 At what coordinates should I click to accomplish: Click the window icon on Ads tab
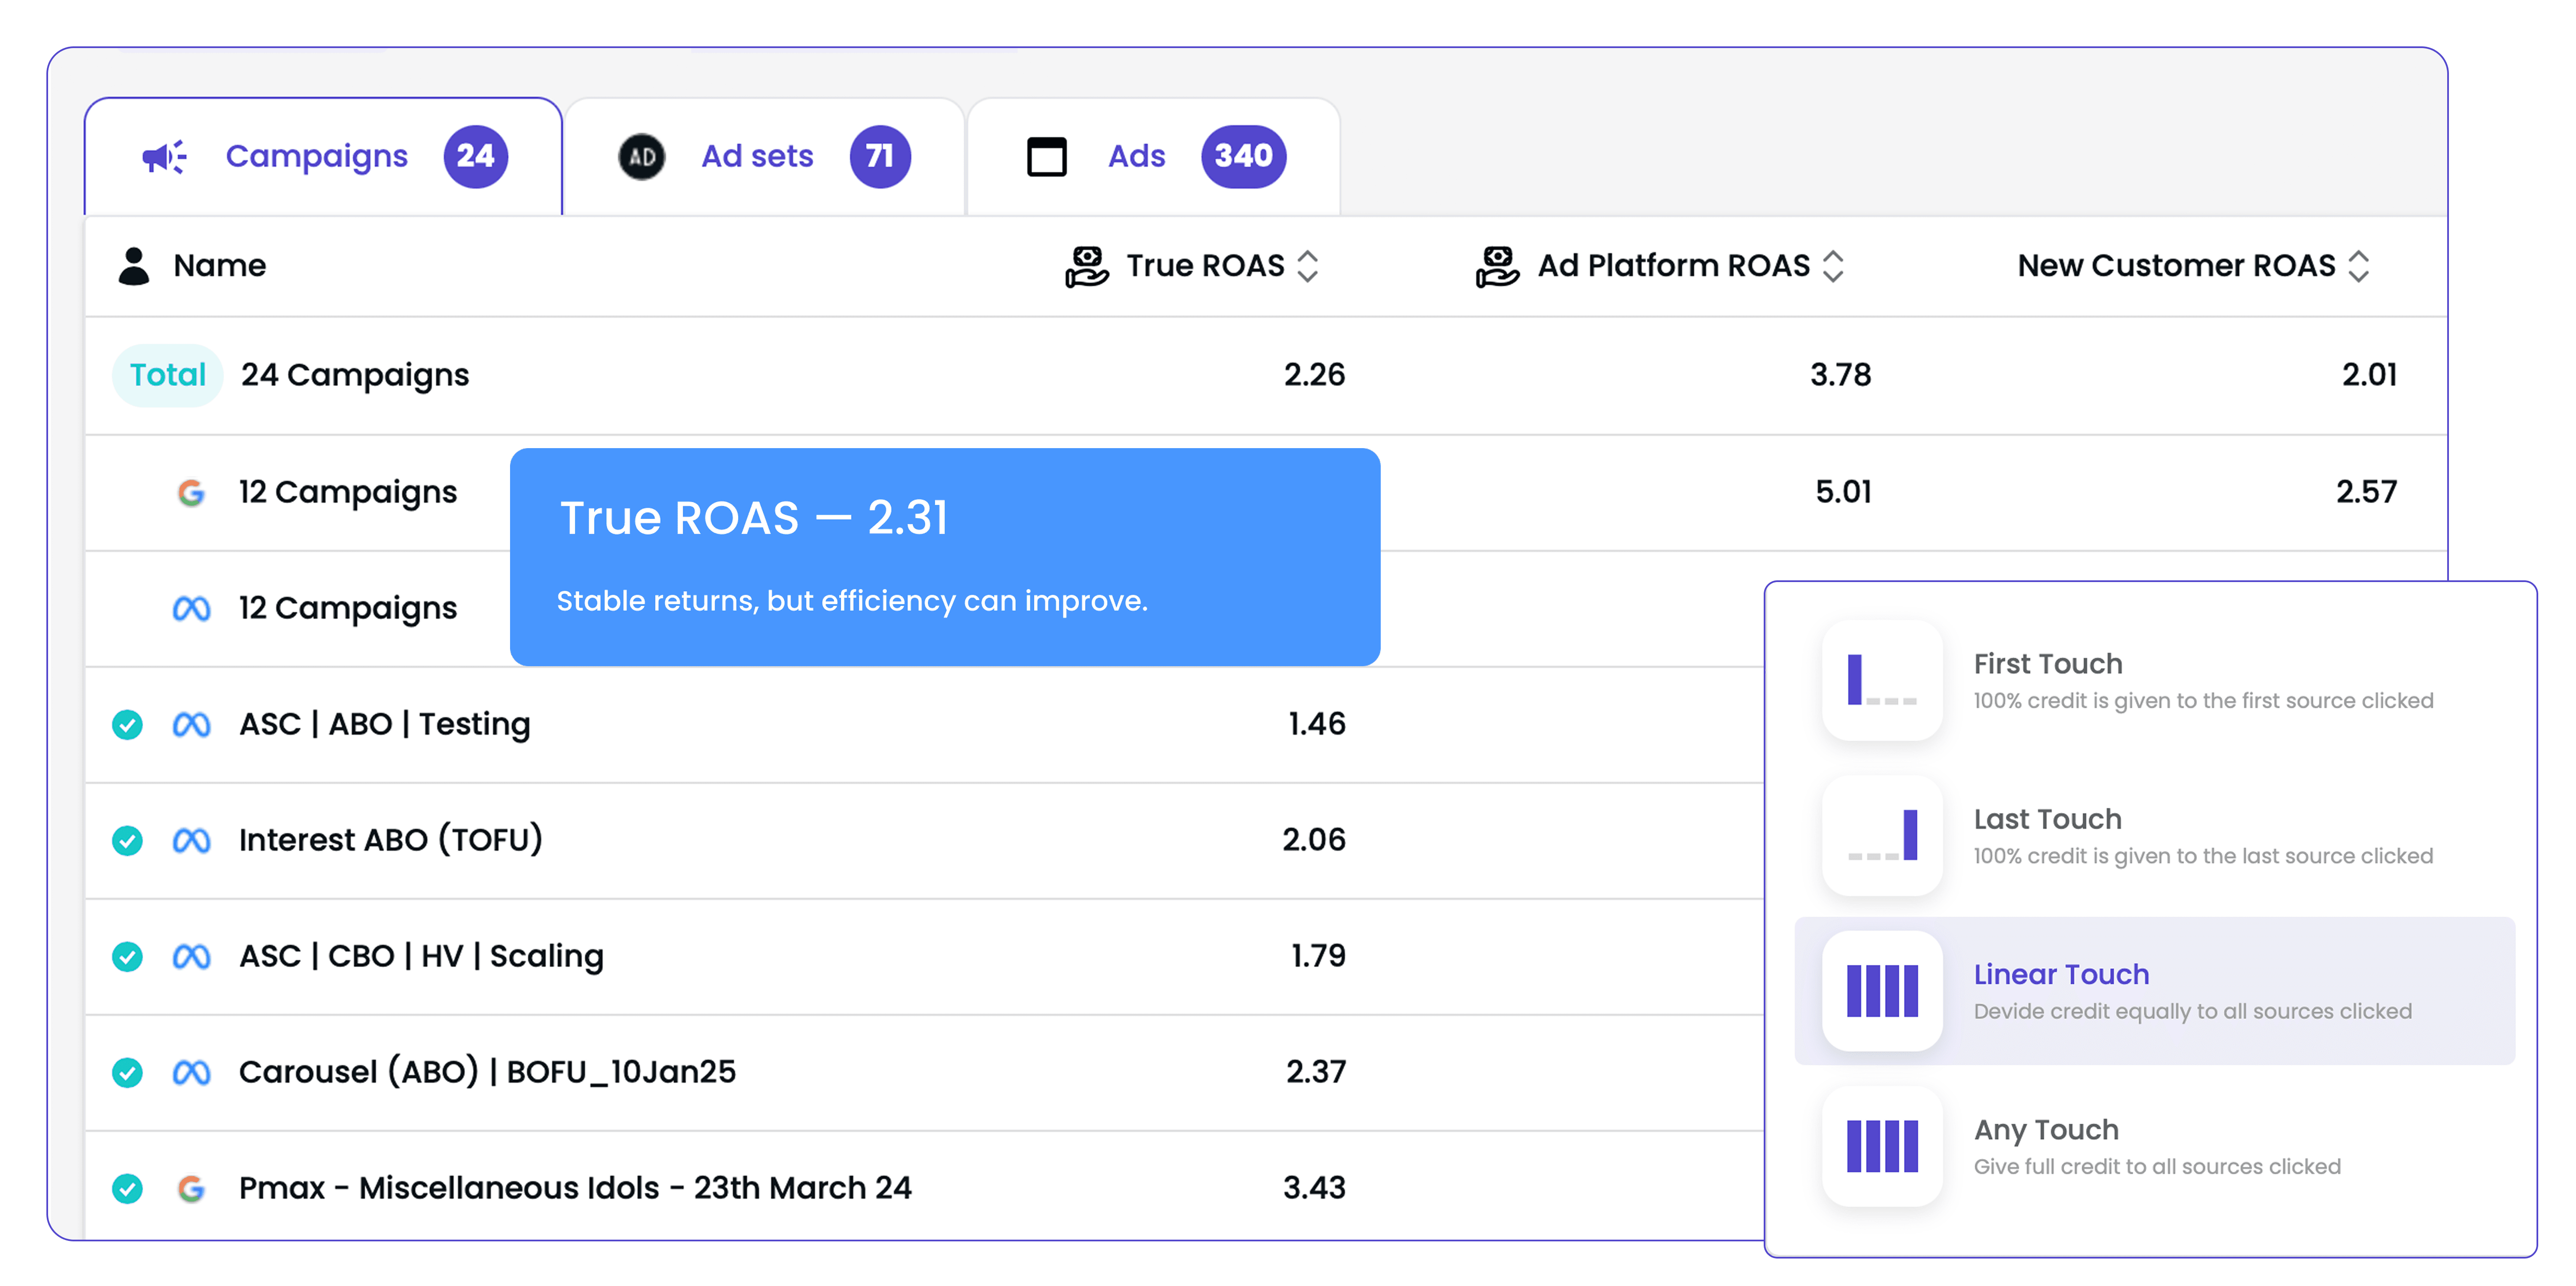tap(1047, 157)
